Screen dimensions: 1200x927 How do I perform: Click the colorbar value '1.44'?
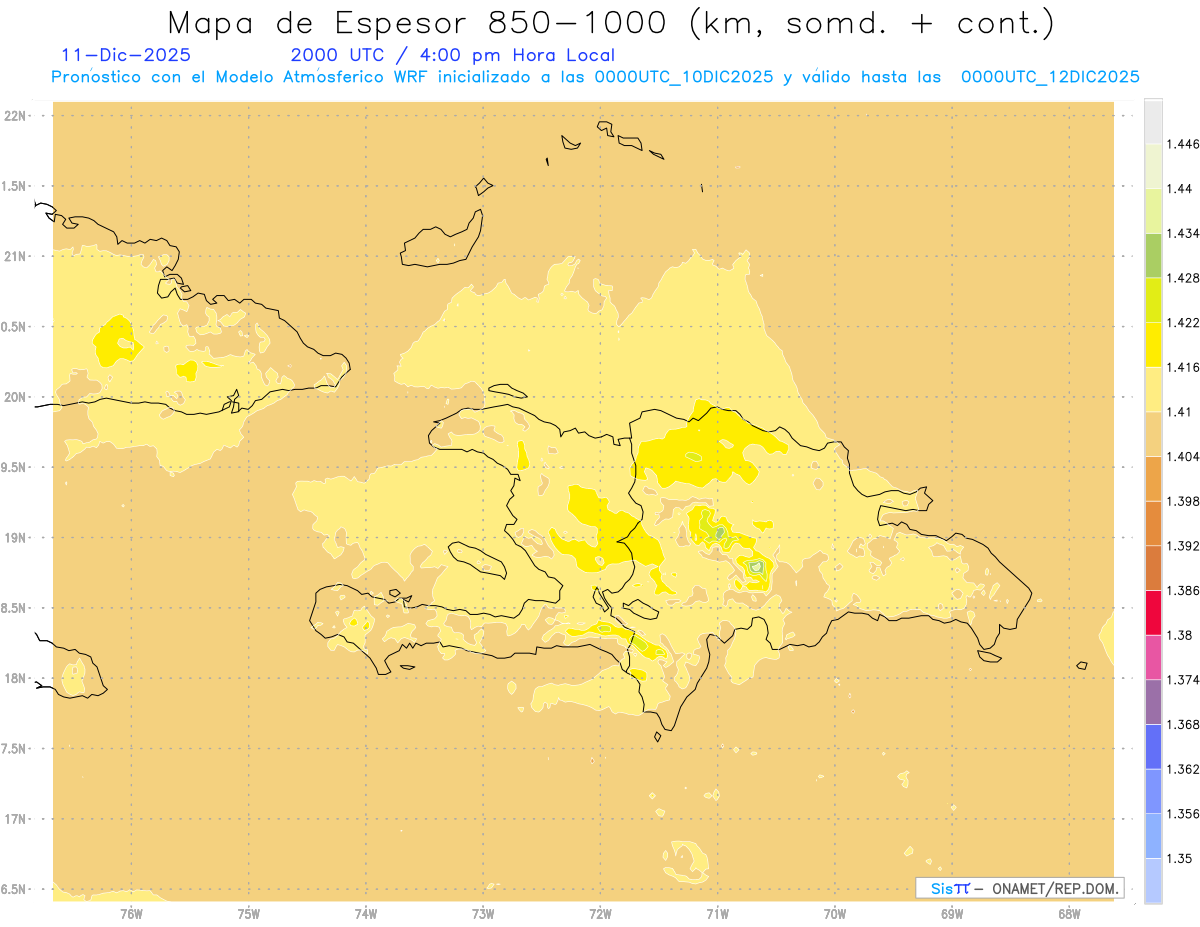pos(1181,188)
